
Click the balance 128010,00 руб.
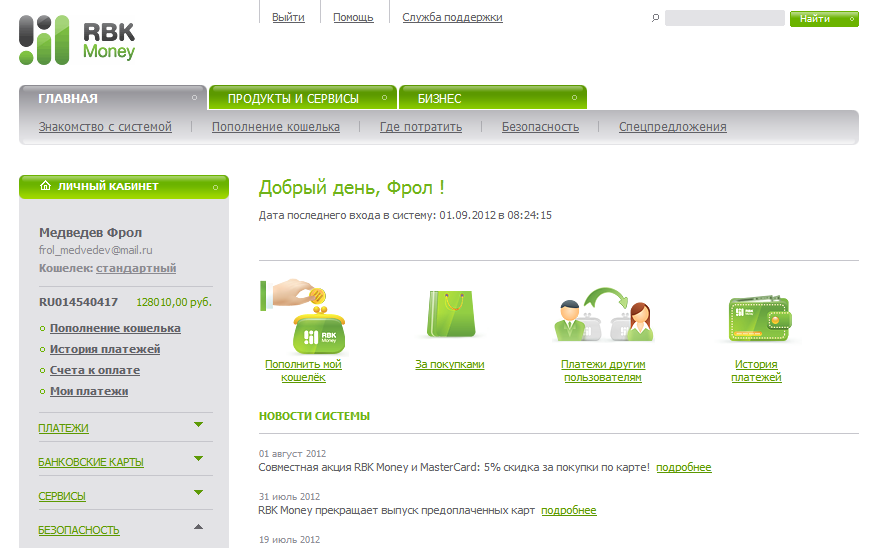click(174, 302)
